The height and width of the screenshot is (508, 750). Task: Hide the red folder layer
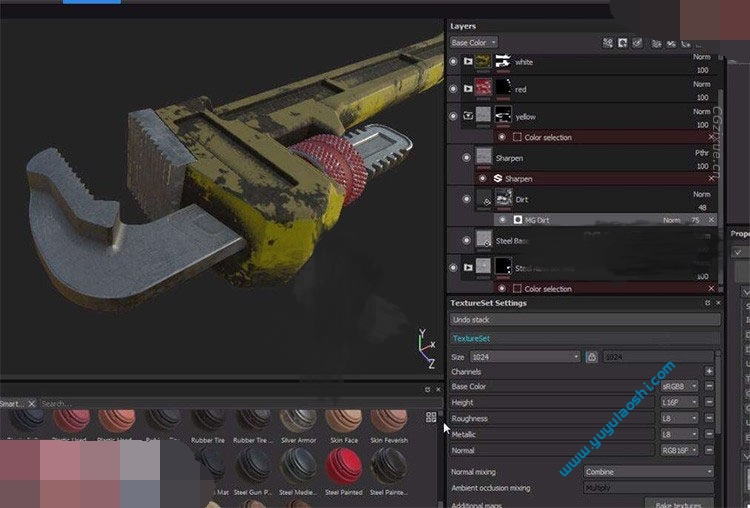point(453,88)
